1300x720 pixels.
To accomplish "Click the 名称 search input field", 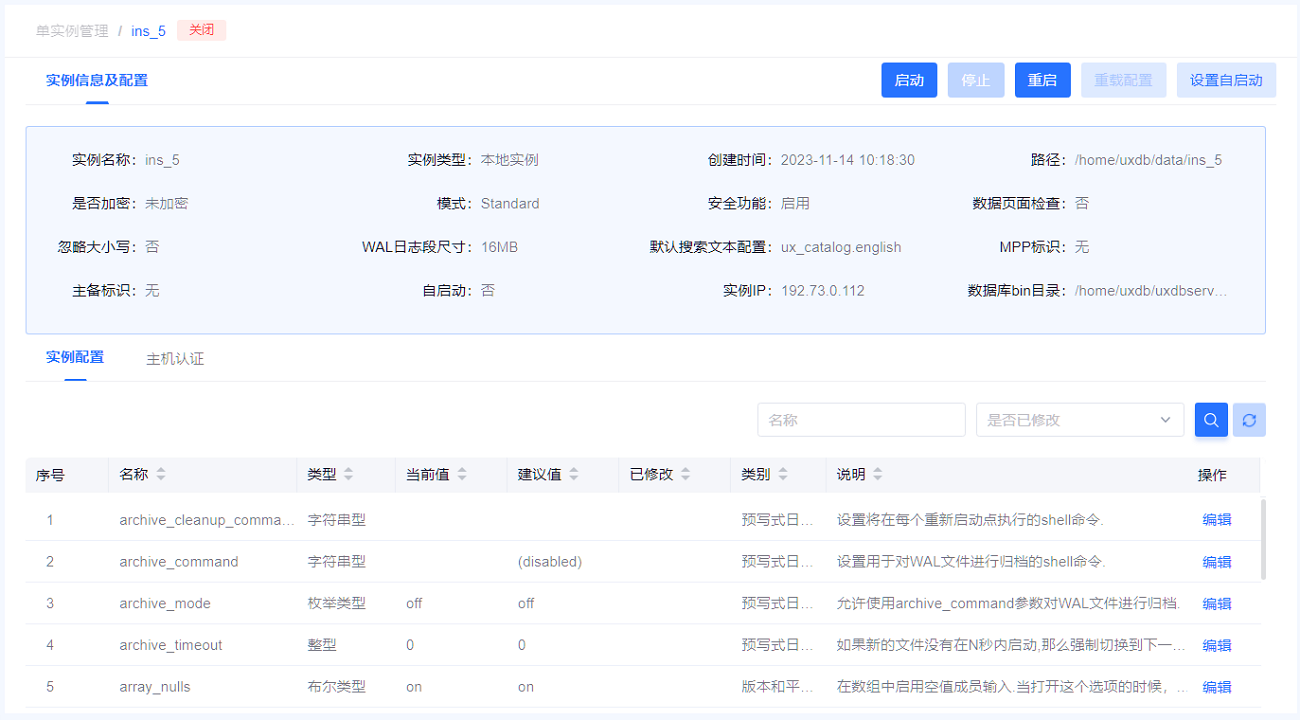I will (x=861, y=420).
